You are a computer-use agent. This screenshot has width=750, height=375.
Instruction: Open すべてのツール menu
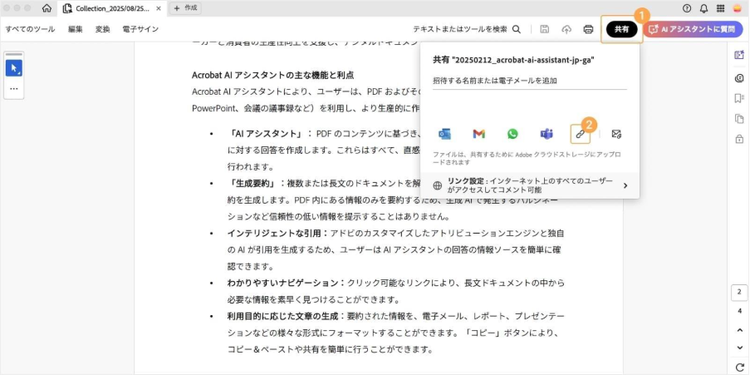click(x=30, y=29)
